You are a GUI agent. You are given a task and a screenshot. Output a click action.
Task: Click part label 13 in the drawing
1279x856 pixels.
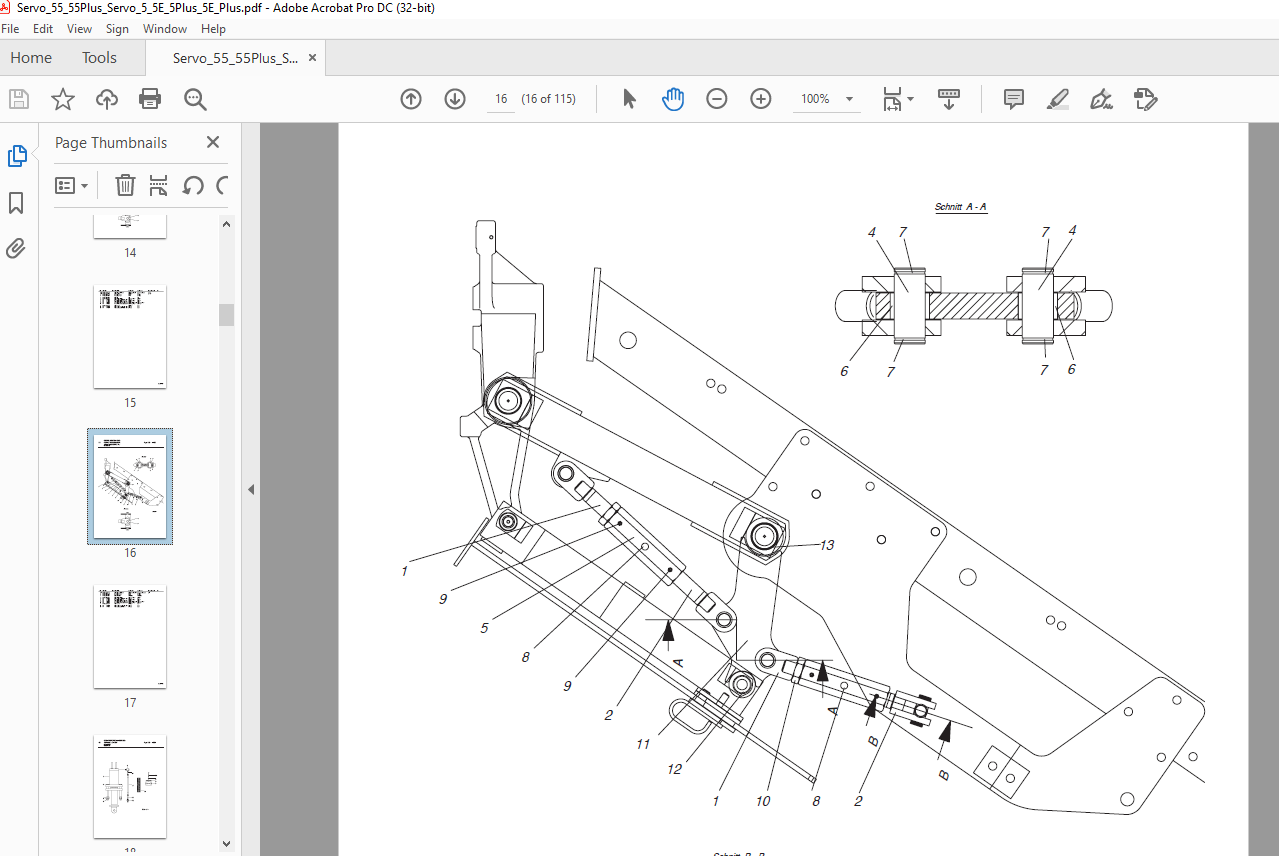click(826, 545)
